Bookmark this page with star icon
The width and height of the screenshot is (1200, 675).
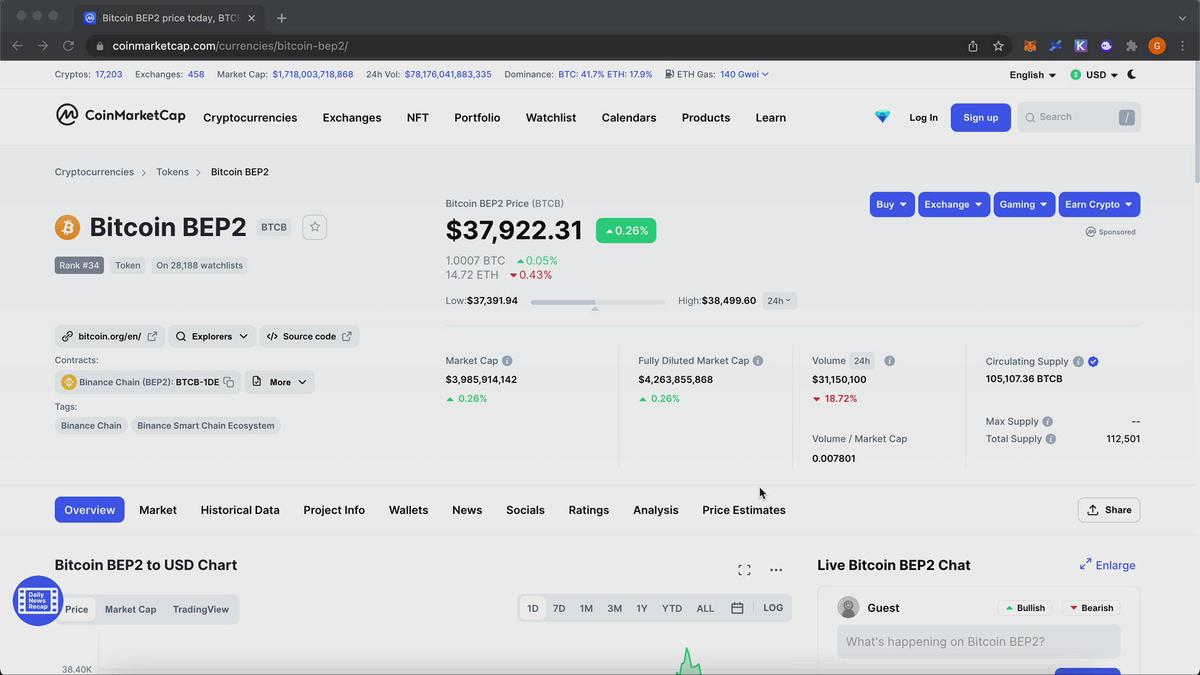coord(998,46)
